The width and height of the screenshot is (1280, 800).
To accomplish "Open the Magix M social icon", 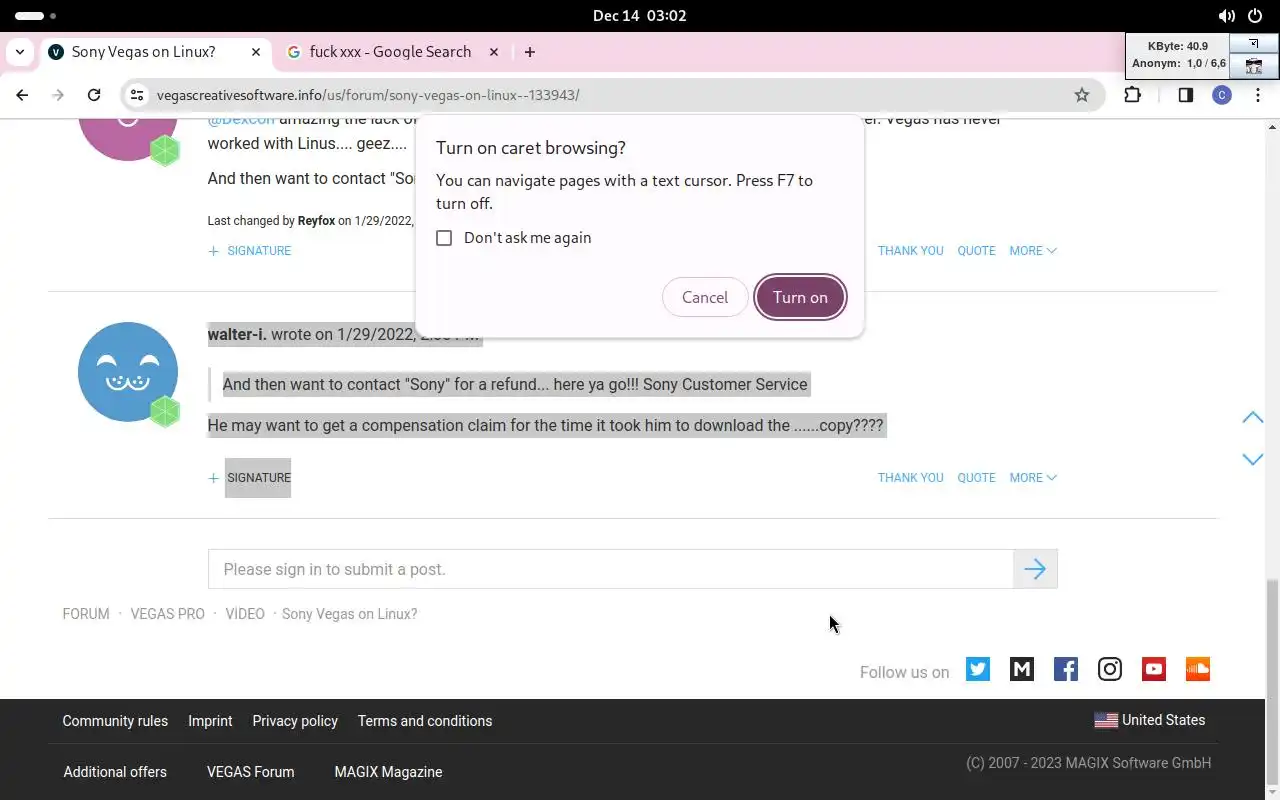I will 1022,669.
